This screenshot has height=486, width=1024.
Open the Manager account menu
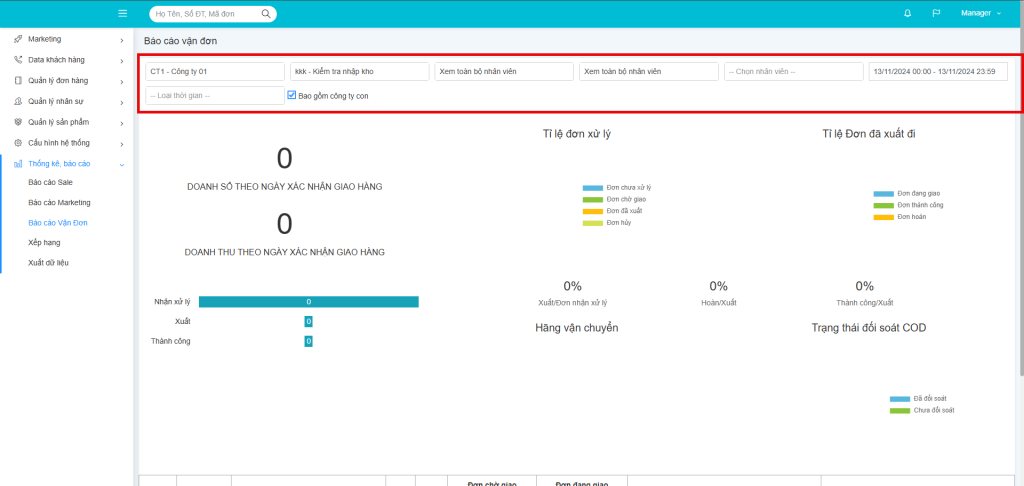[x=980, y=13]
